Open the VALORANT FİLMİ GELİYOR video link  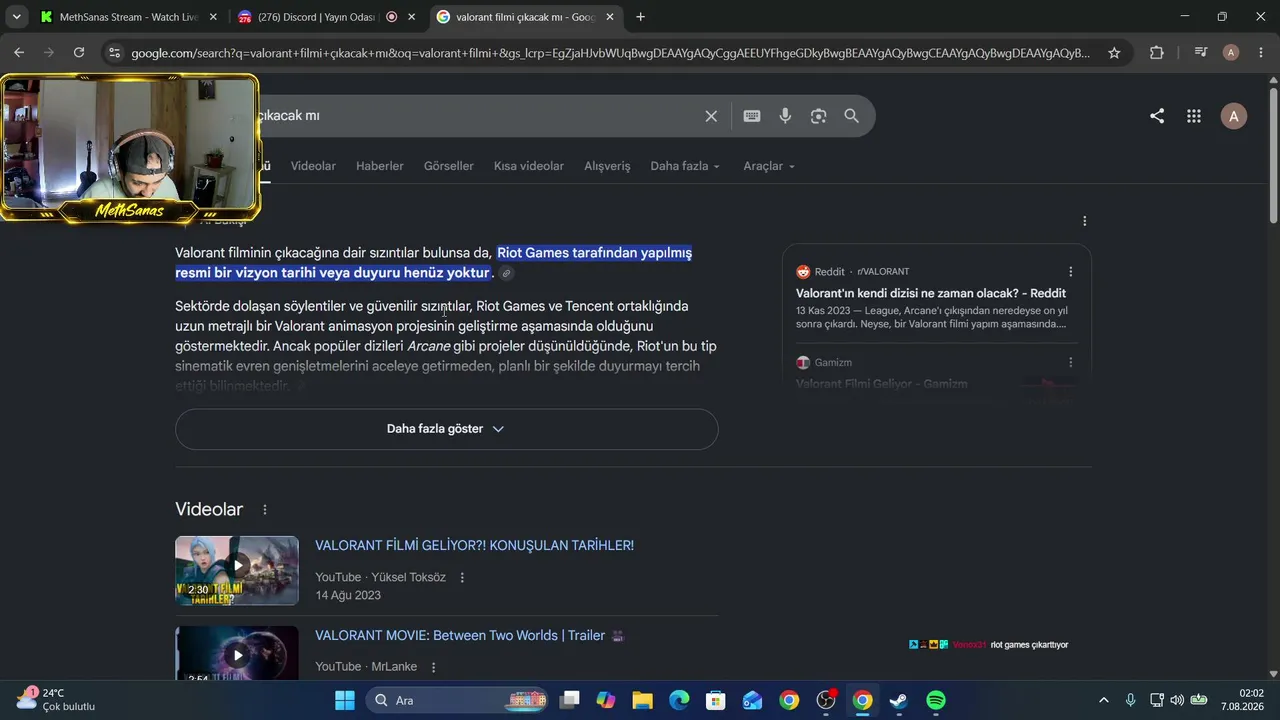(x=475, y=546)
